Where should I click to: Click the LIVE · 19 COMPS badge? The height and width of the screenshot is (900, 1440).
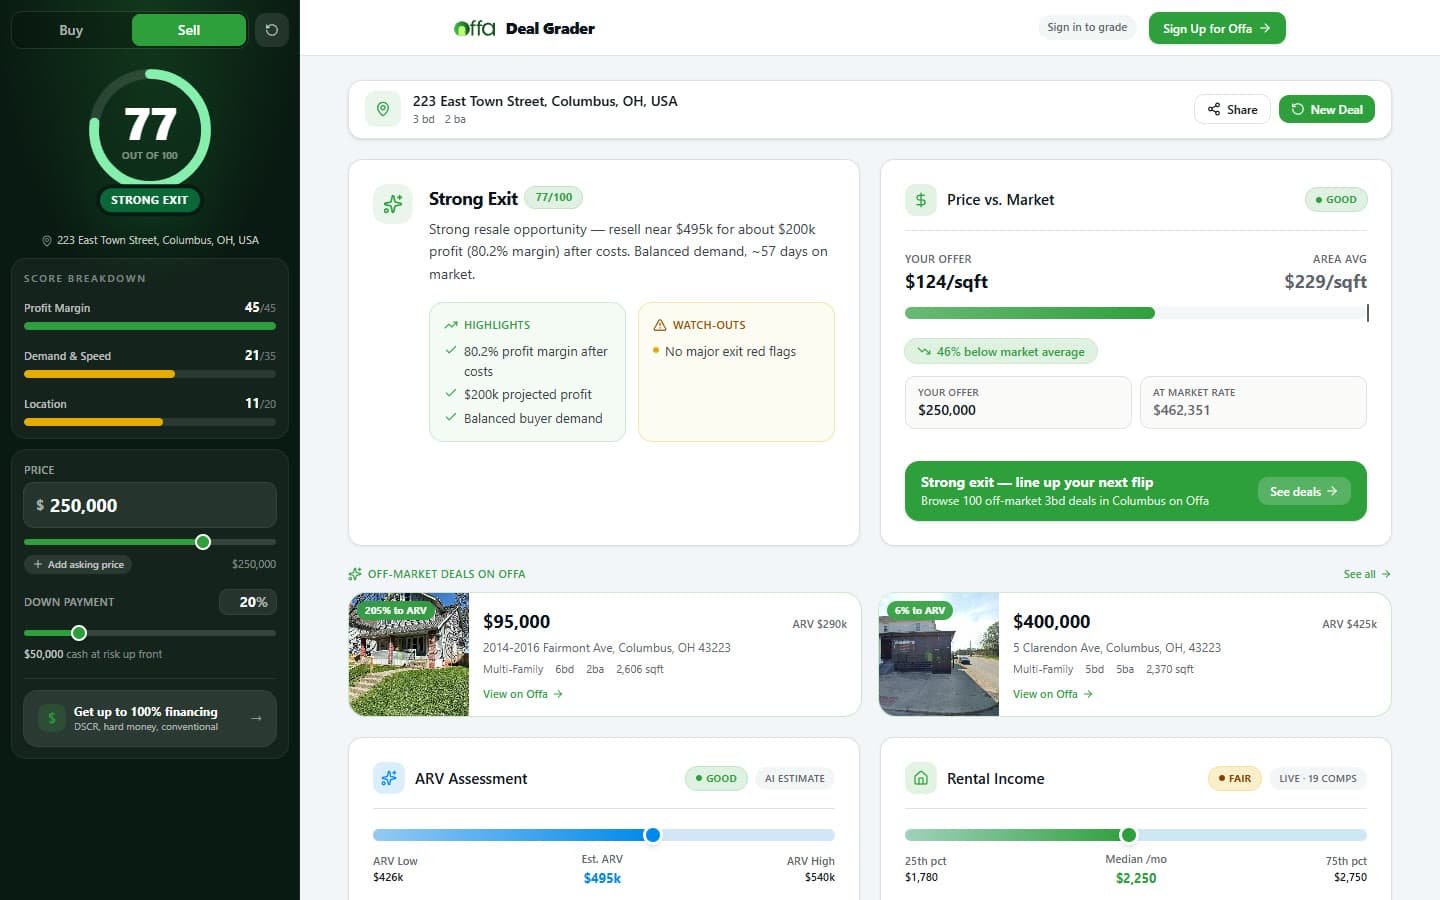1318,778
